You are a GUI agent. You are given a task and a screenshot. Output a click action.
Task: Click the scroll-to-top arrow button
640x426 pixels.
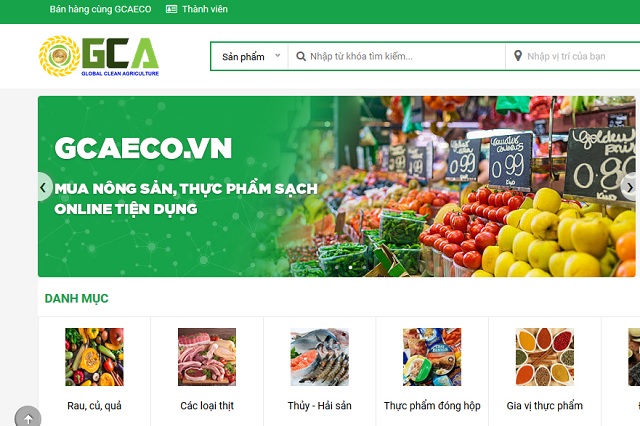(28, 417)
